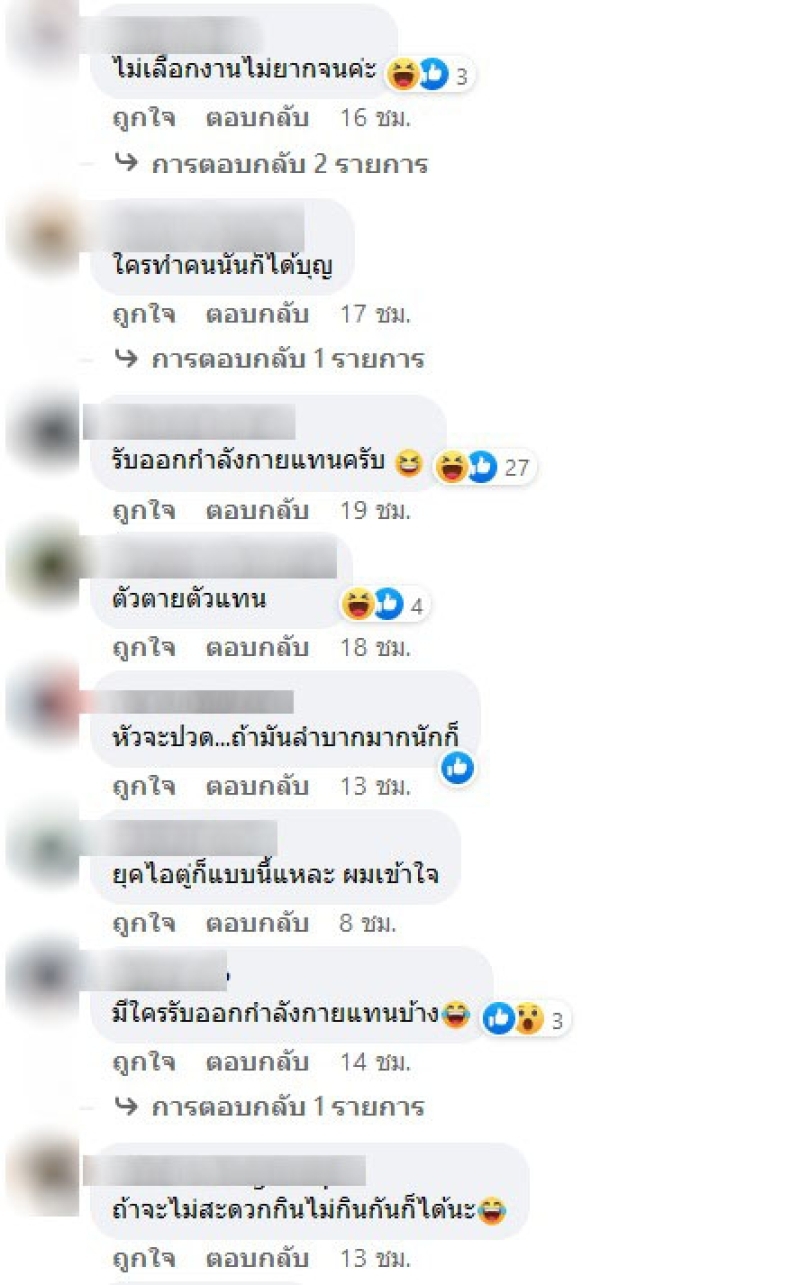This screenshot has width=800, height=1285.
Task: Click the lone blue like reaction icon
Action: [x=457, y=767]
